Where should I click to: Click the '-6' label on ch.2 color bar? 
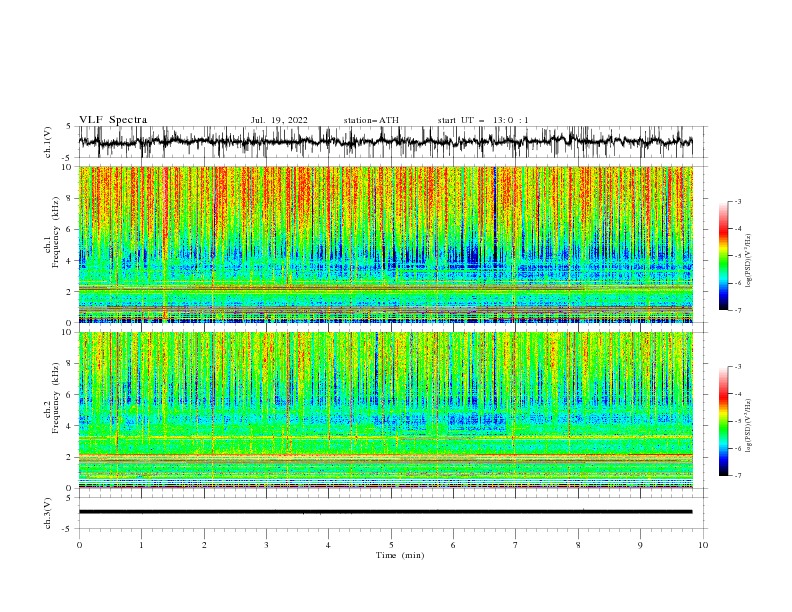click(738, 448)
